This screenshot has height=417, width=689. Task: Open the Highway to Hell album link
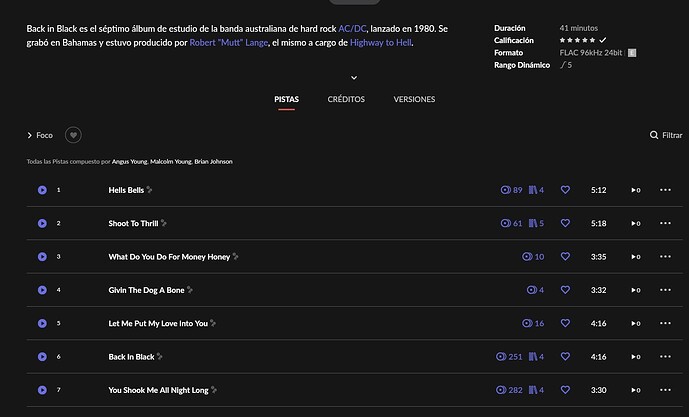pyautogui.click(x=381, y=43)
